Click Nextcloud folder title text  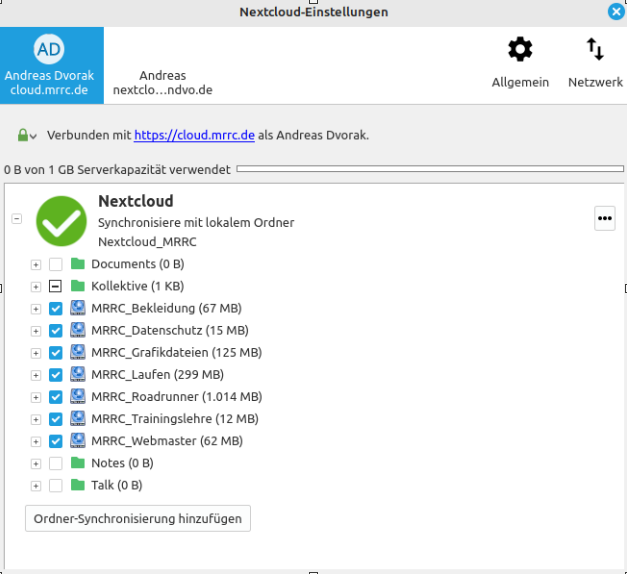tap(136, 201)
